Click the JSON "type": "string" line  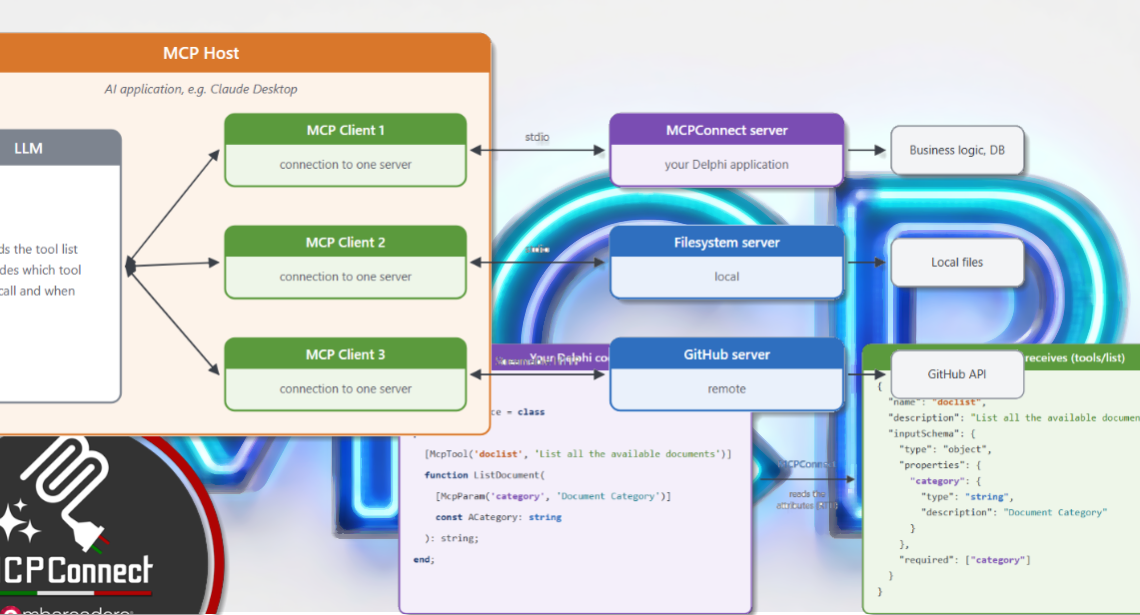pos(966,497)
